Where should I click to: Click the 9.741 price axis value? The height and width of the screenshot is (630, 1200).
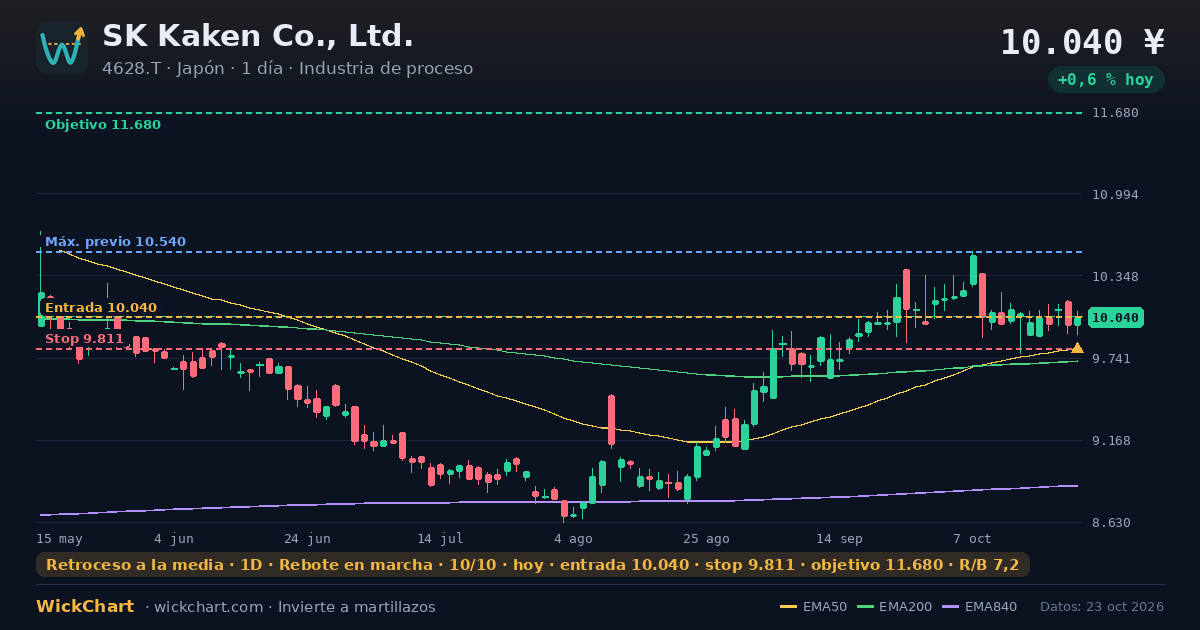tap(1112, 359)
